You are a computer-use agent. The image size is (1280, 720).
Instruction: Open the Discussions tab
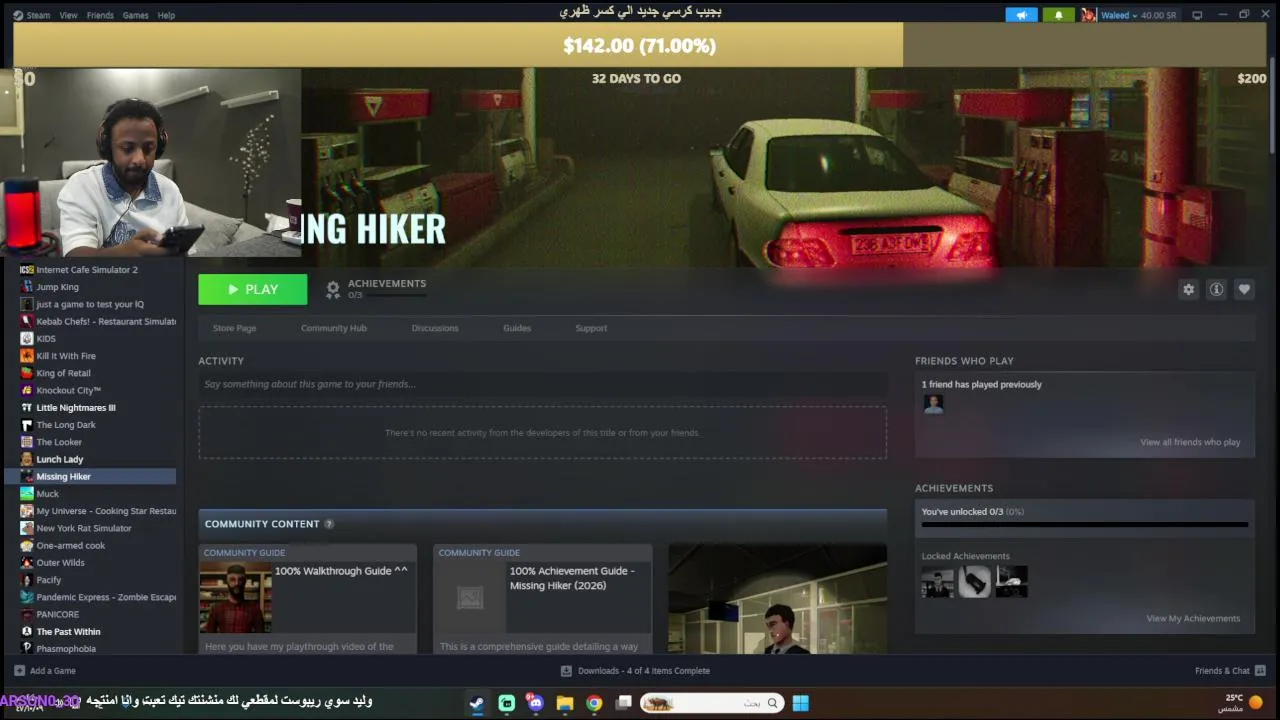pos(435,328)
